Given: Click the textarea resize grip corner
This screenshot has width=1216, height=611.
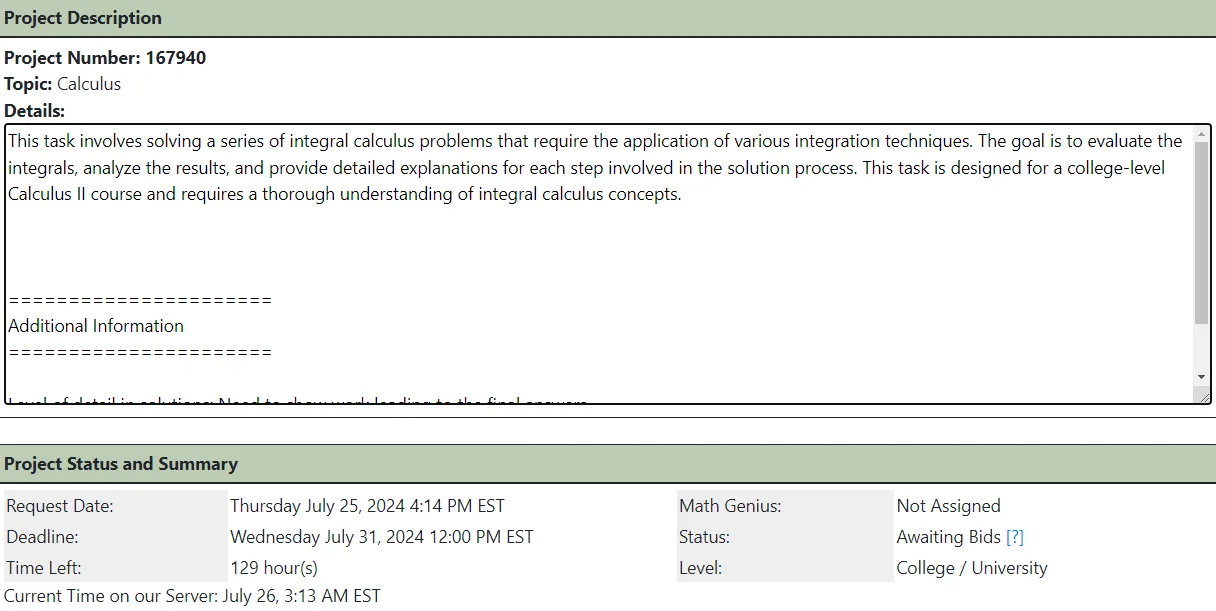Looking at the screenshot, I should (1203, 396).
